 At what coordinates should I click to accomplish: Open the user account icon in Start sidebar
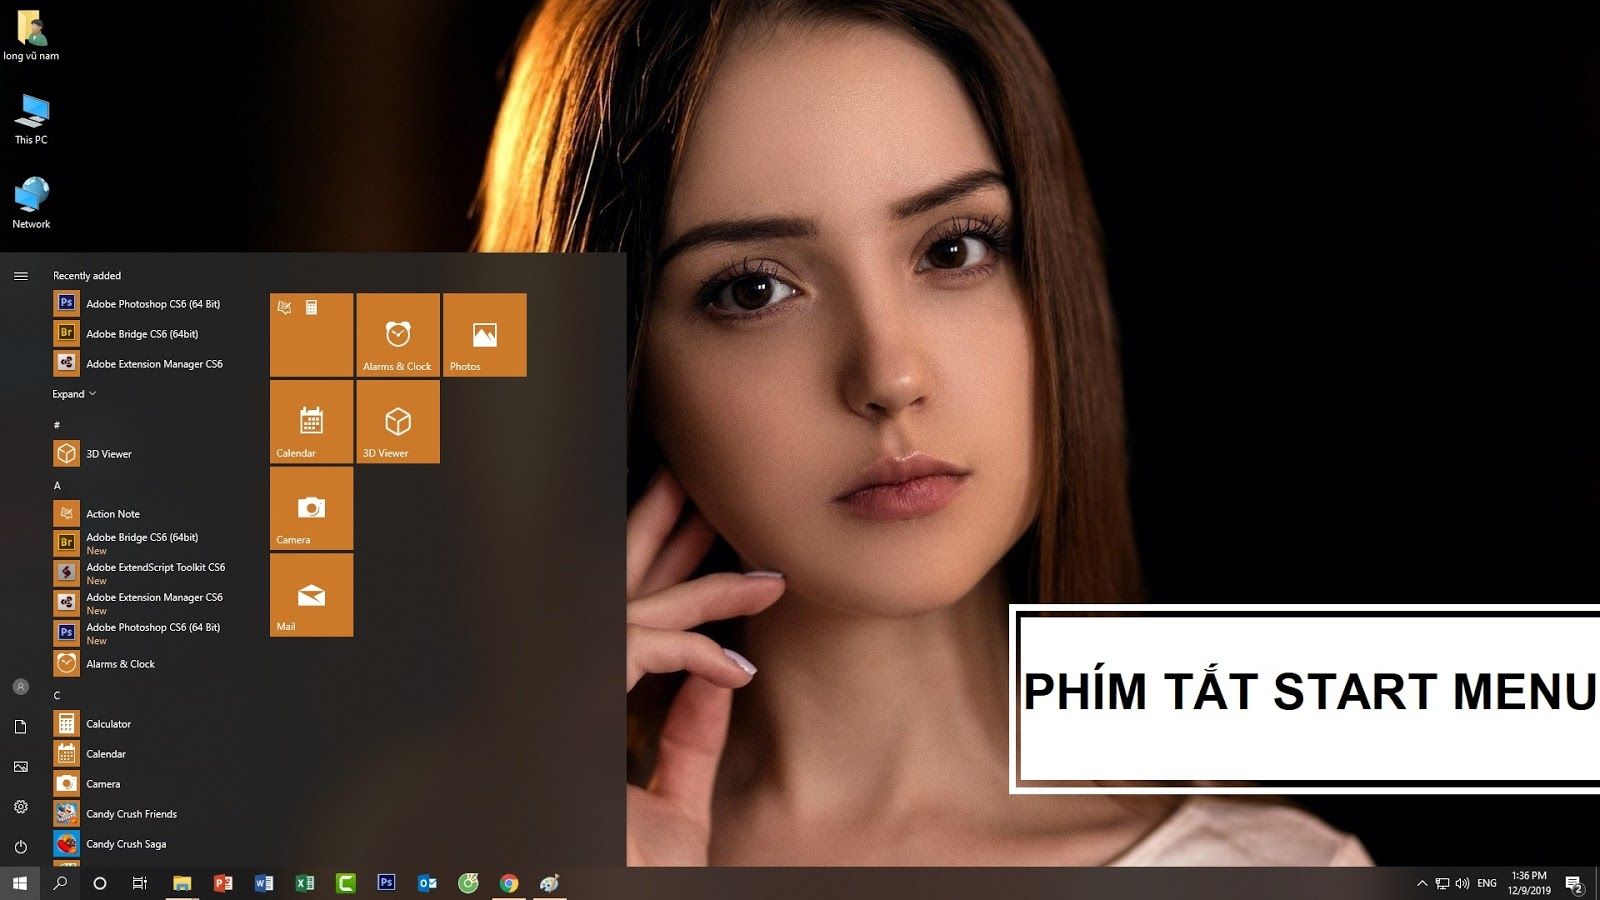click(22, 687)
